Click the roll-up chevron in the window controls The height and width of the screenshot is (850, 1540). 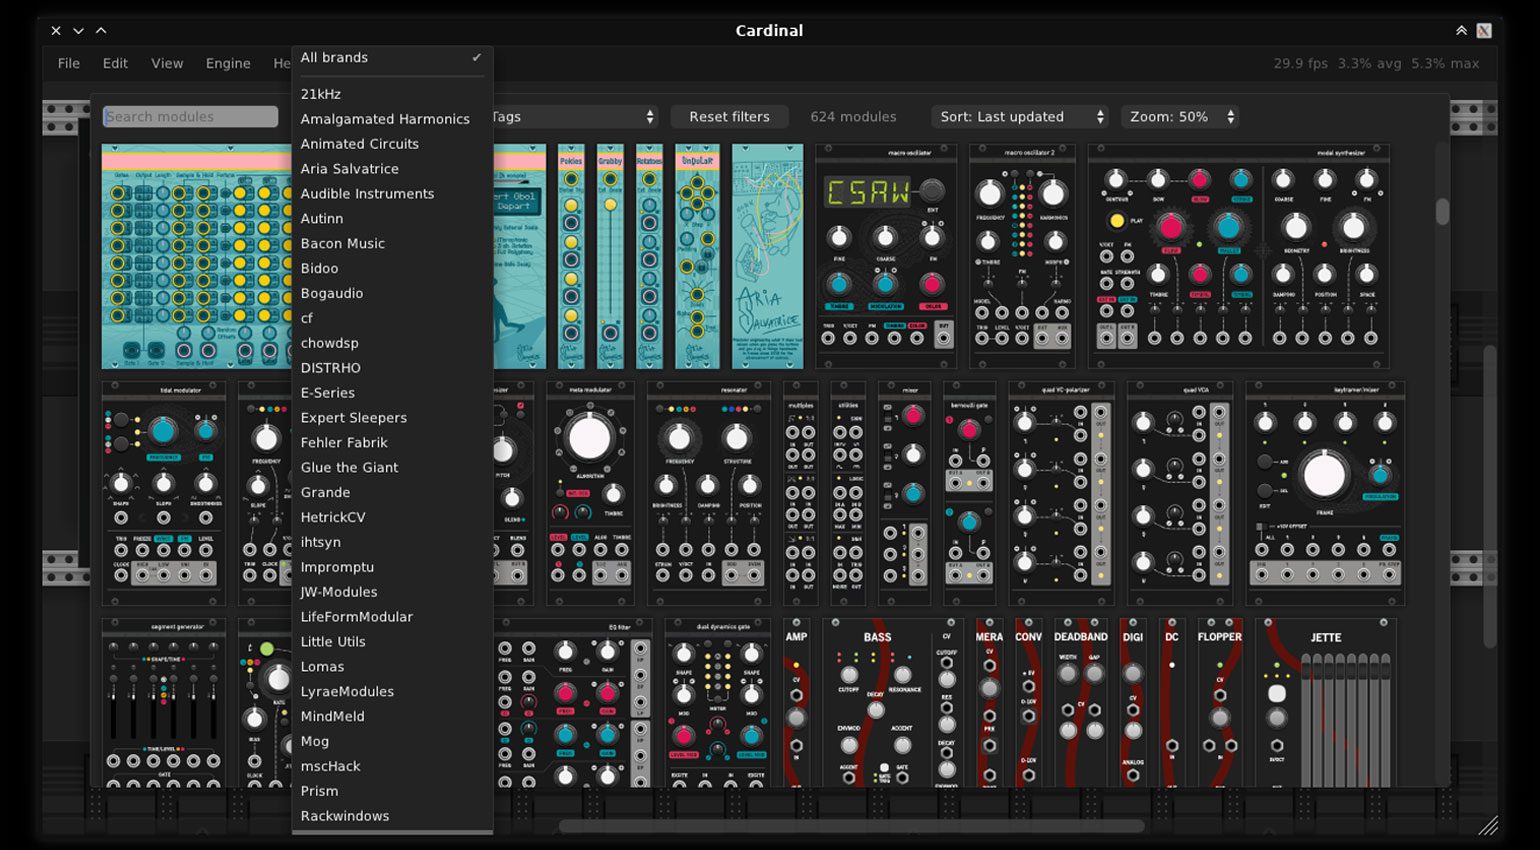coord(100,30)
